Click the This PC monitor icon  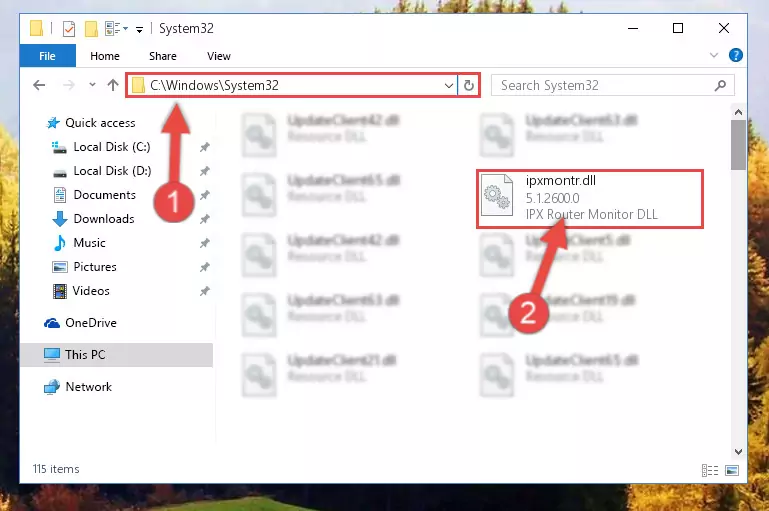[51, 355]
